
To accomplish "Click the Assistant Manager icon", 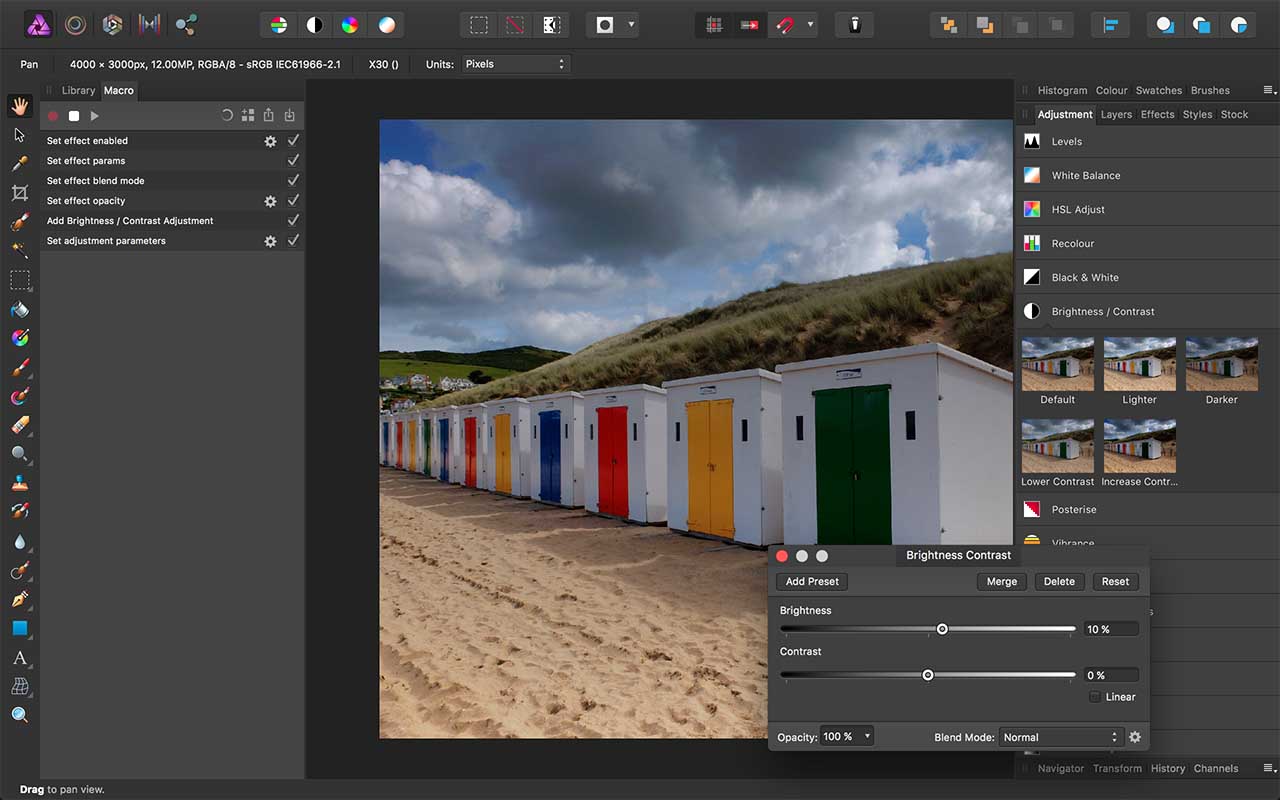I will tap(855, 25).
